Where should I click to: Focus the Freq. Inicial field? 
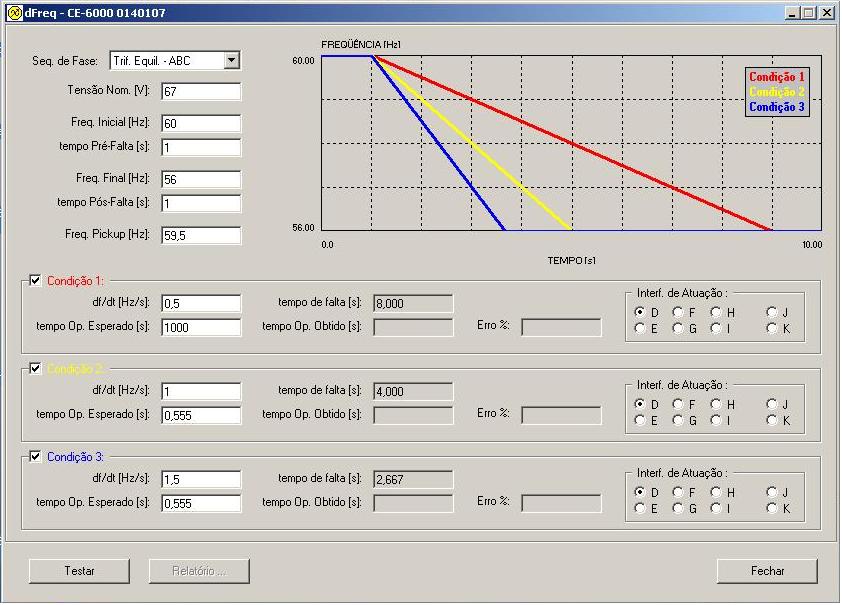[x=200, y=124]
